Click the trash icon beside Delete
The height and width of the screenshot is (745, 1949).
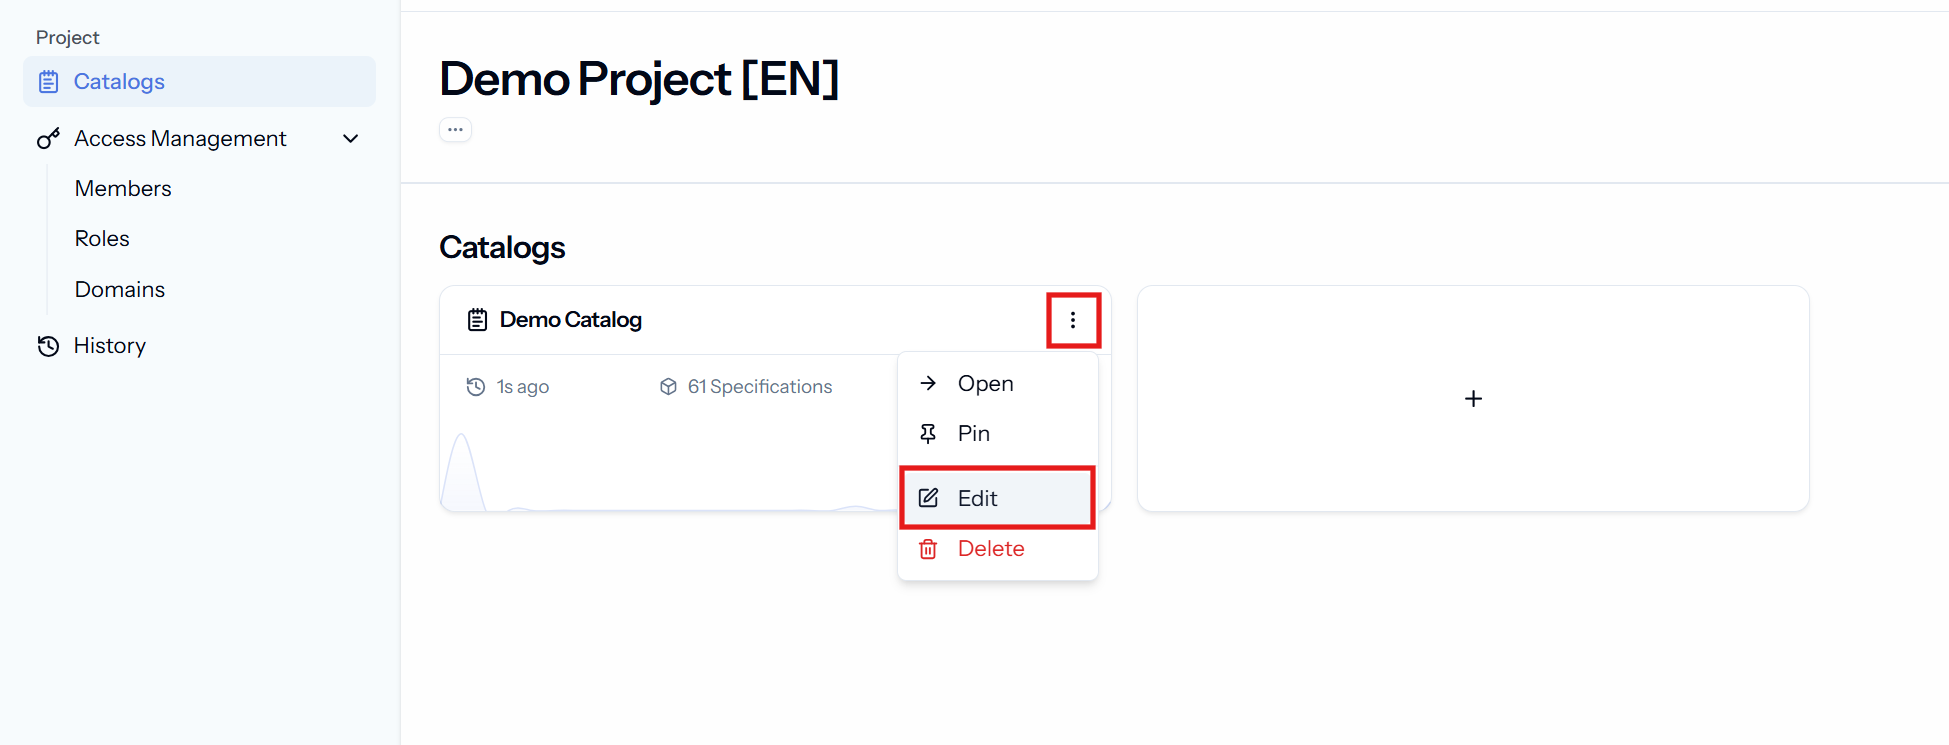[x=928, y=549]
